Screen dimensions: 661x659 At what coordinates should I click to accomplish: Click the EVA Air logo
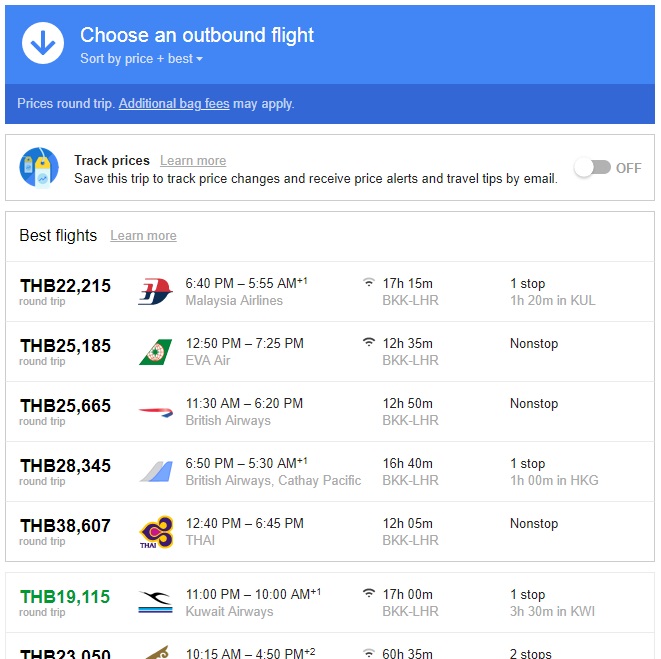(155, 352)
